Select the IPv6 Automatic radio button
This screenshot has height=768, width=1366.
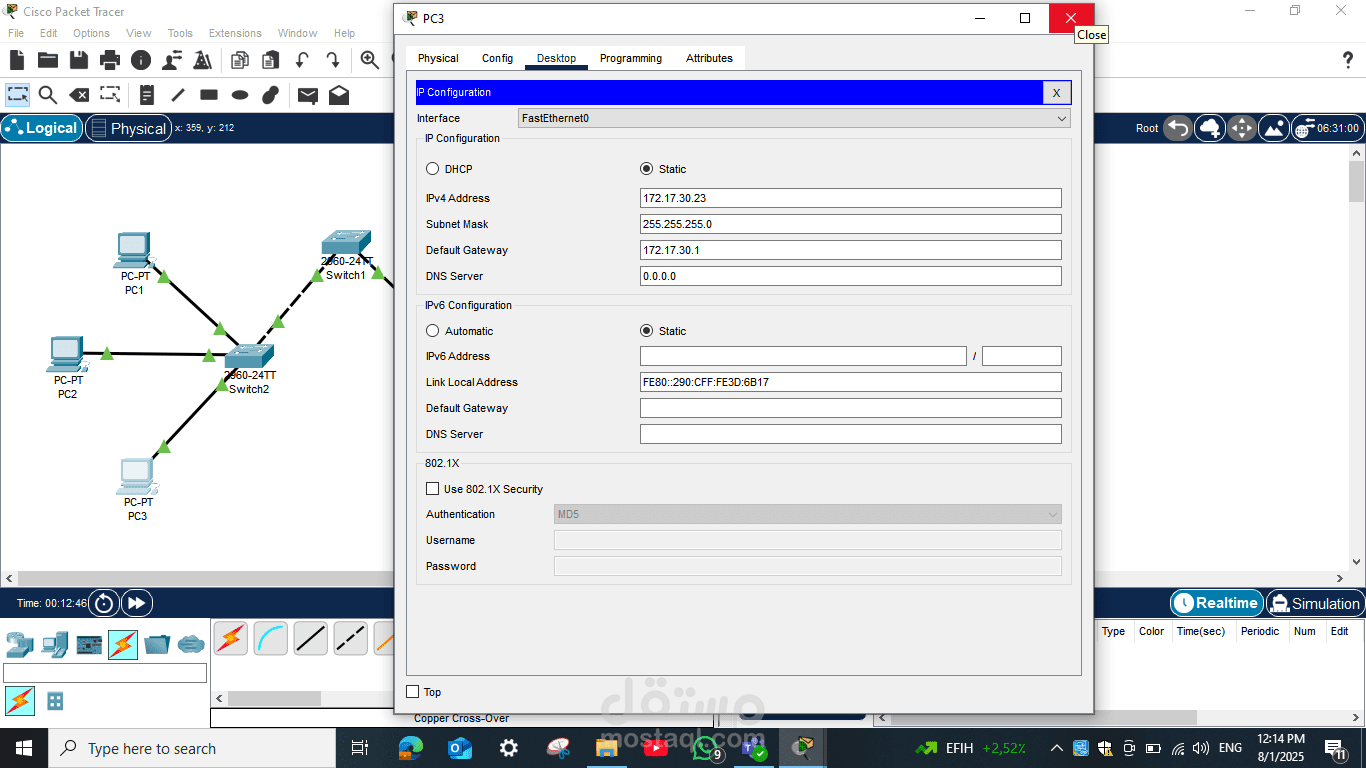pos(433,331)
